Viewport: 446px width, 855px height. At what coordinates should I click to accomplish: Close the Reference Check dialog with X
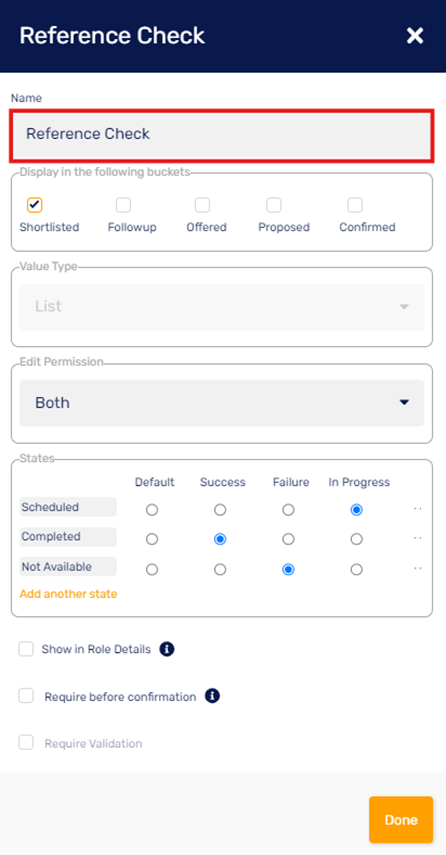pyautogui.click(x=415, y=36)
